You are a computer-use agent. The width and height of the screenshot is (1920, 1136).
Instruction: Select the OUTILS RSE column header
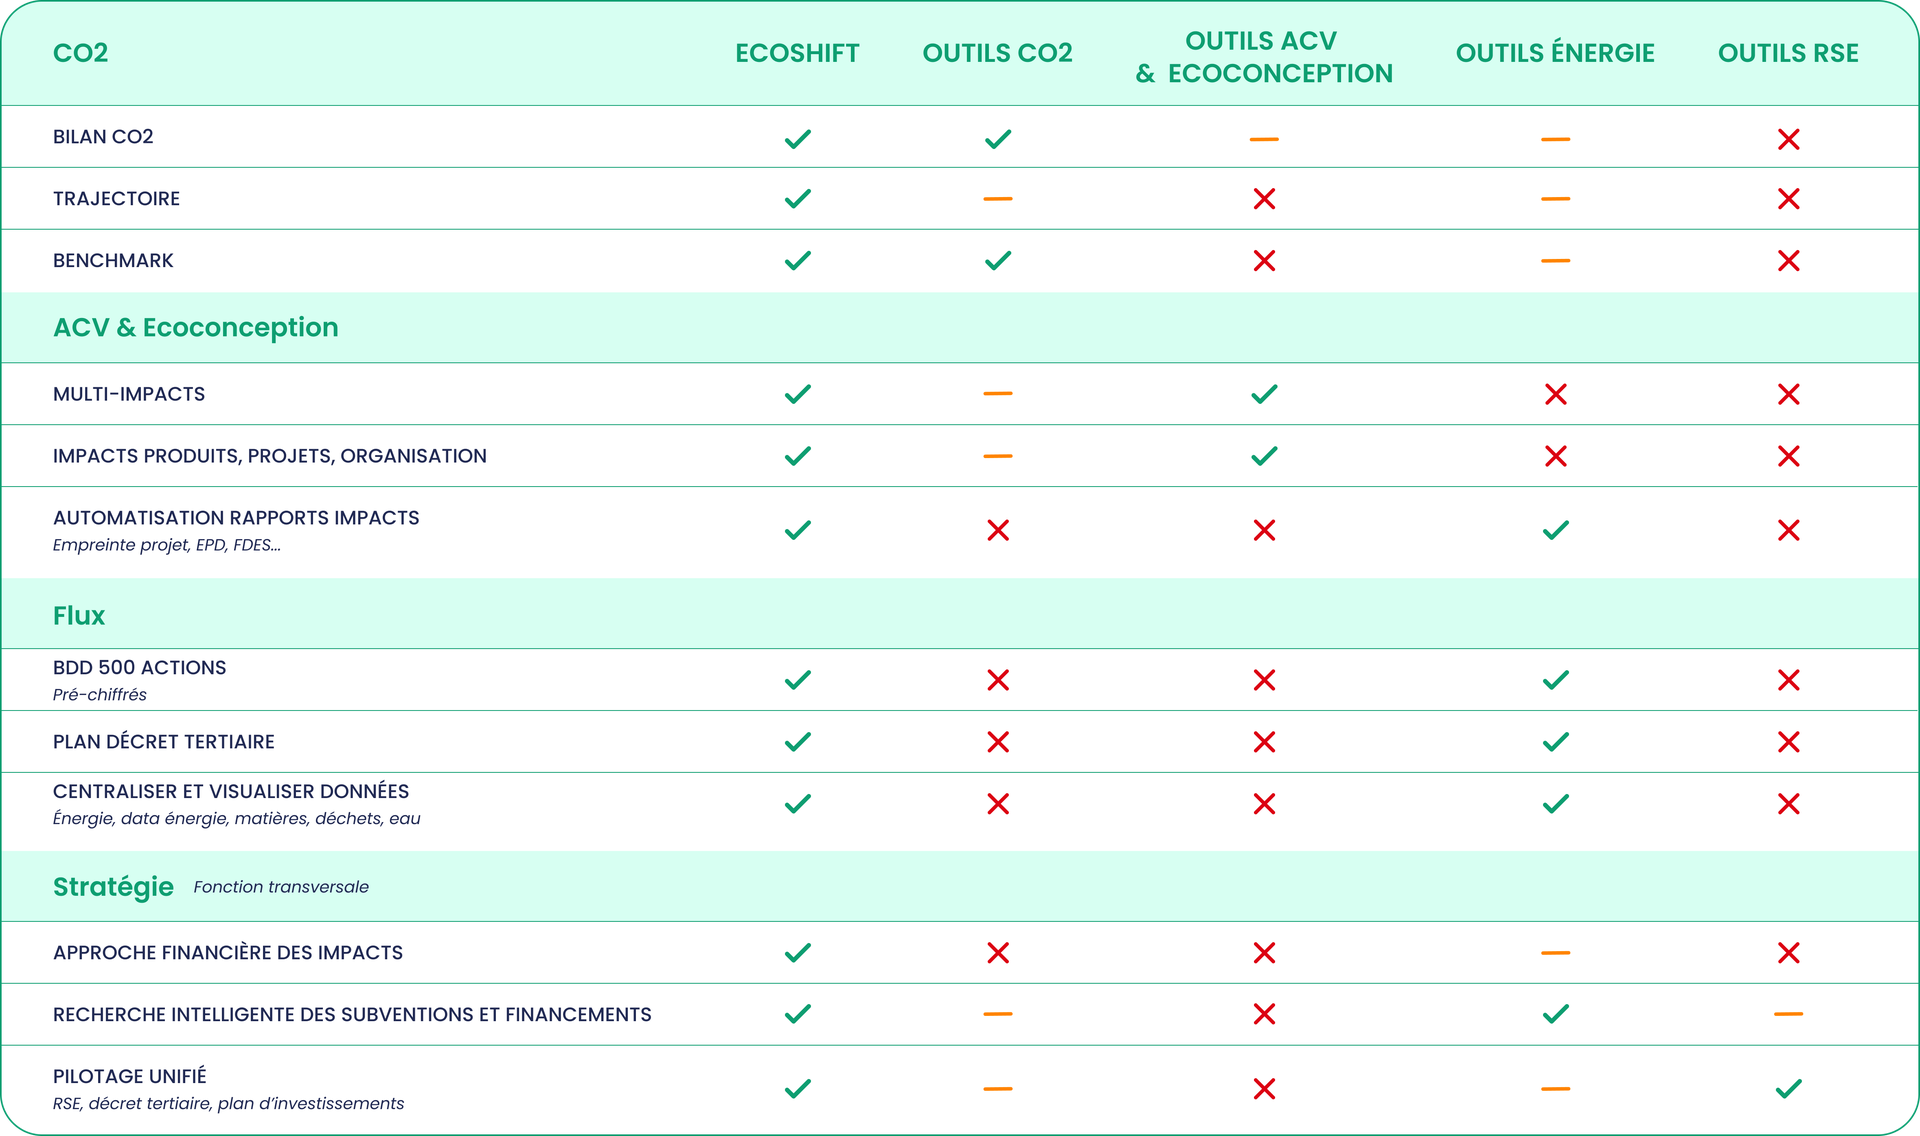pos(1788,53)
